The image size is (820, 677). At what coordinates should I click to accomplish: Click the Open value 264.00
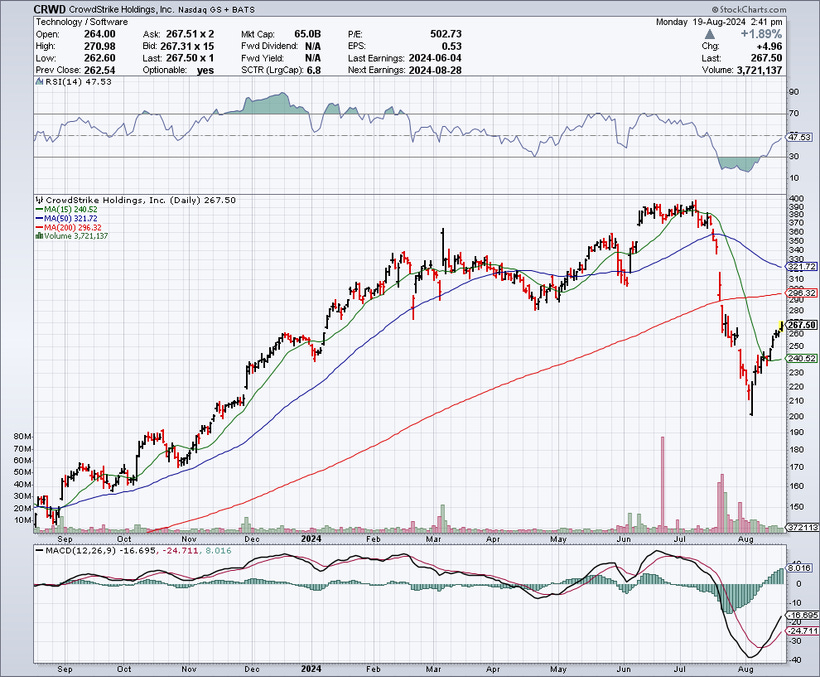[x=99, y=34]
